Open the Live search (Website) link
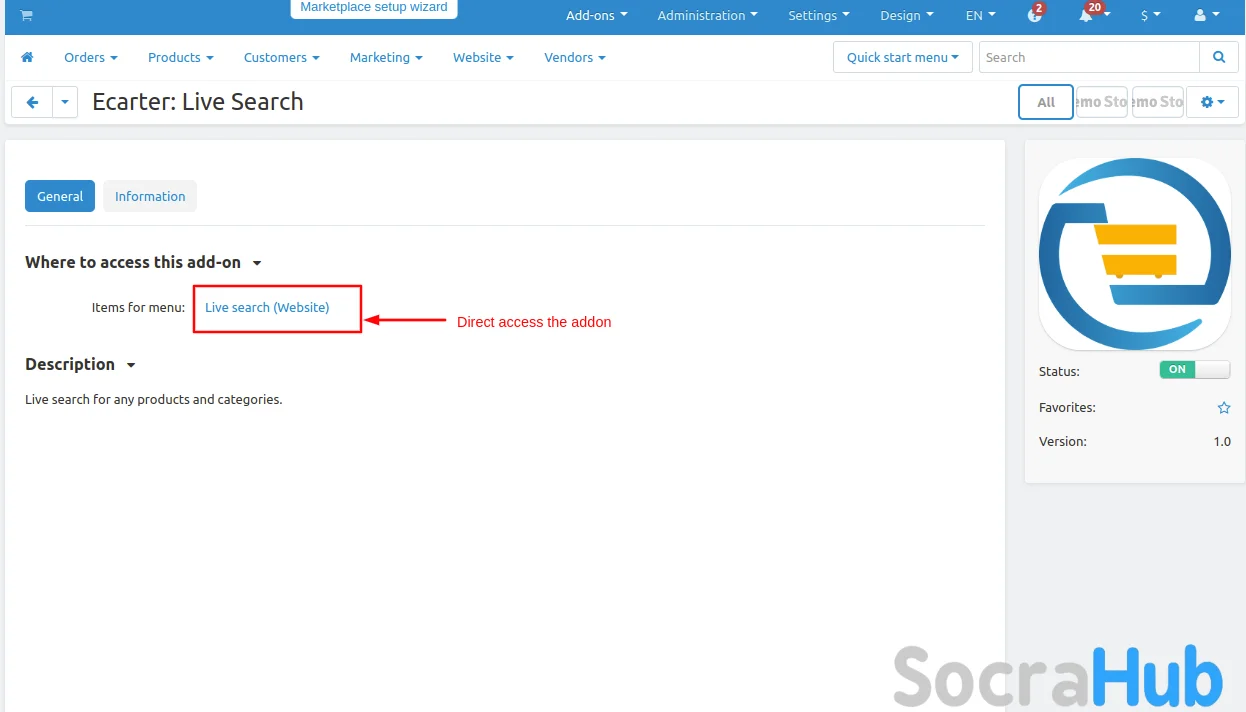The image size is (1246, 712). click(x=267, y=308)
